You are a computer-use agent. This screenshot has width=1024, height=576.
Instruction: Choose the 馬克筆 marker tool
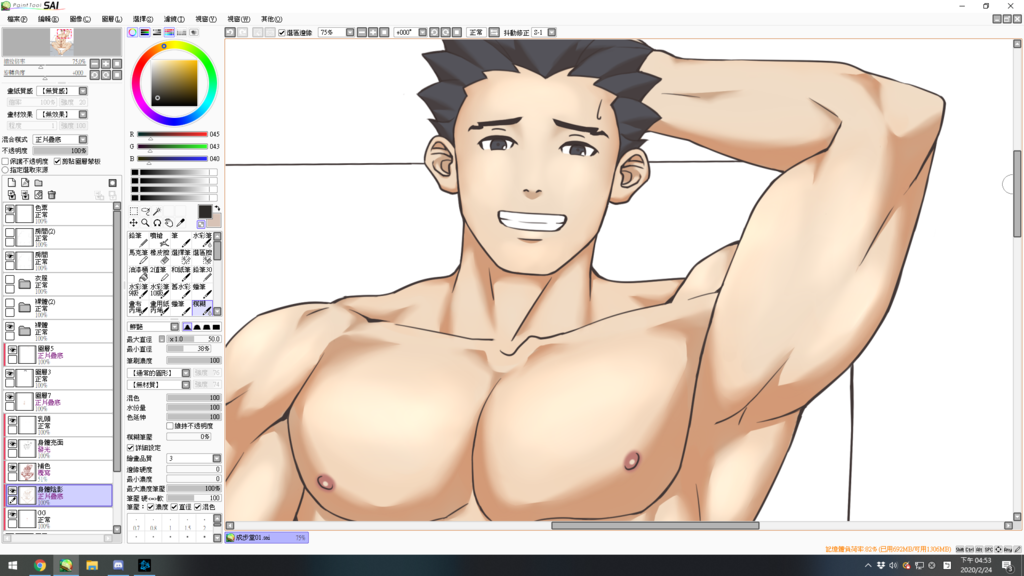138,257
